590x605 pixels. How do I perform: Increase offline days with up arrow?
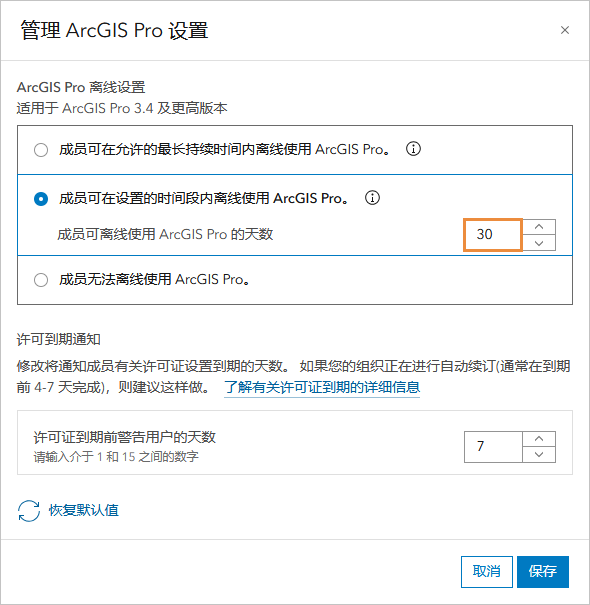[x=539, y=227]
